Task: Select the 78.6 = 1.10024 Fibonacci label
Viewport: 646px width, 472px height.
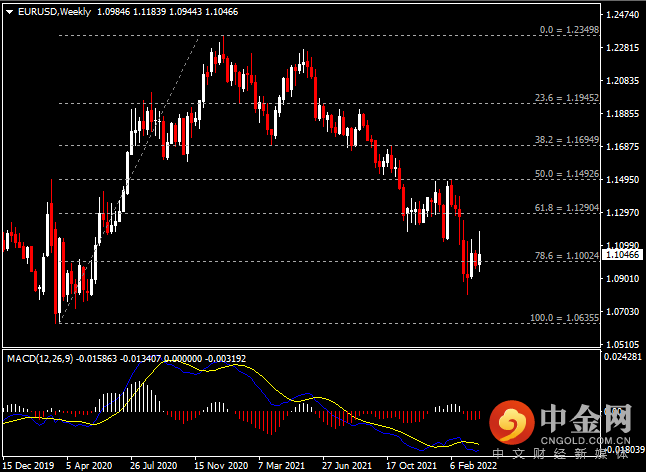Action: [567, 256]
